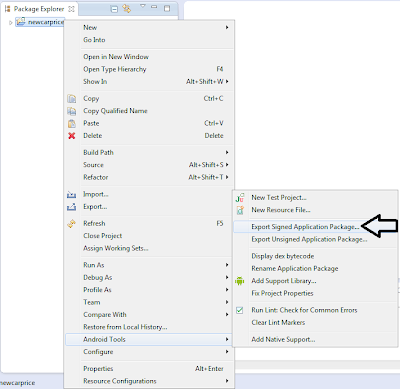This screenshot has height=389, width=400.
Task: Select Close Project
Action: click(149, 236)
